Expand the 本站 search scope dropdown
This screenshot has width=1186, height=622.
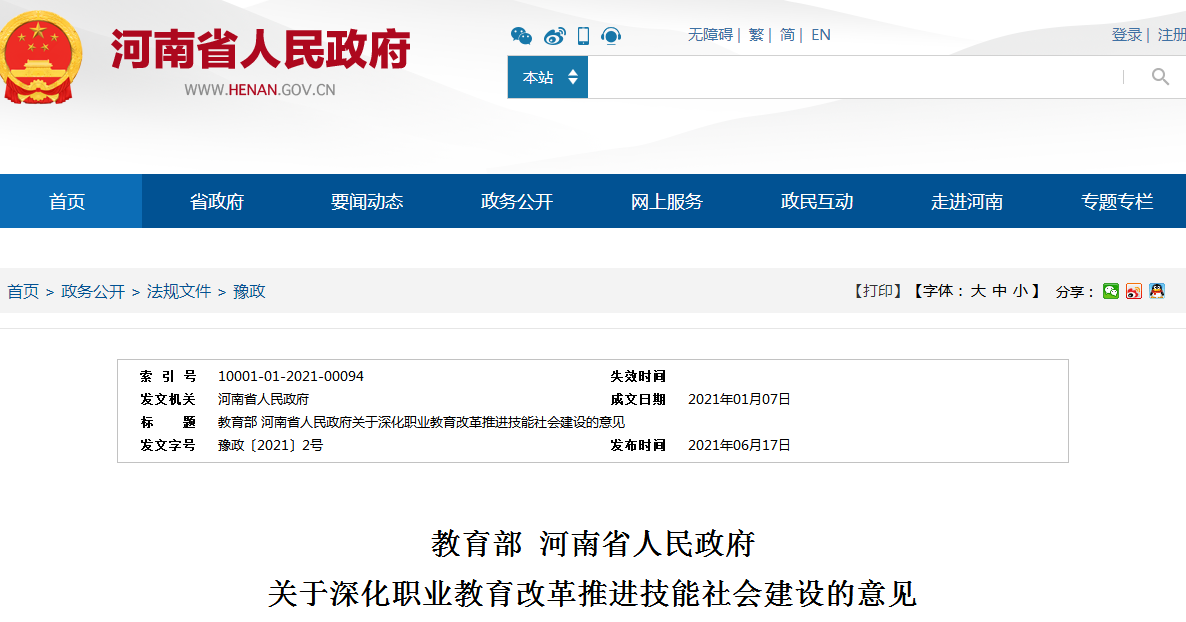coord(548,77)
